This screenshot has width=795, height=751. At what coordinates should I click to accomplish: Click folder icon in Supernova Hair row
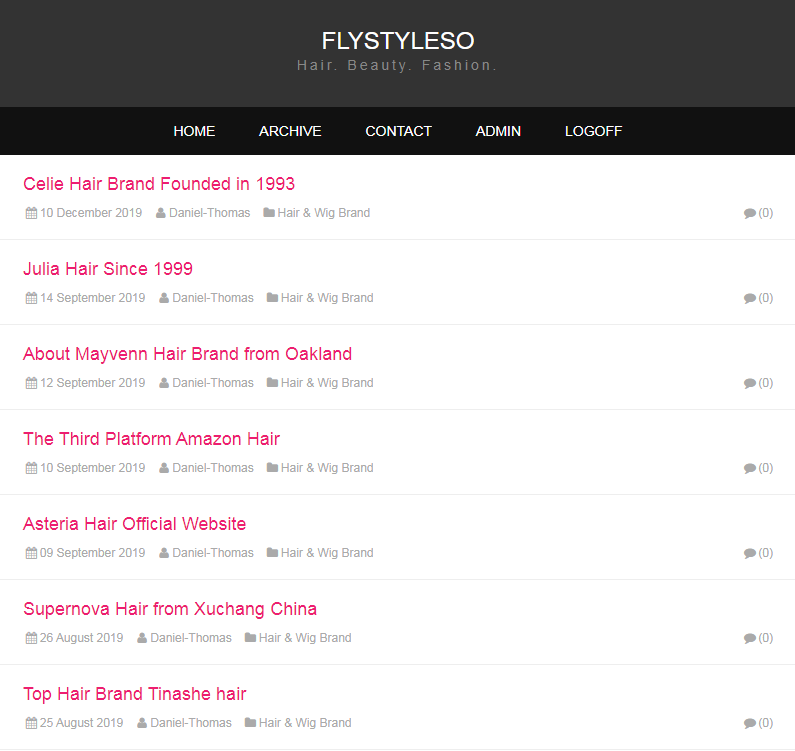[x=250, y=637]
